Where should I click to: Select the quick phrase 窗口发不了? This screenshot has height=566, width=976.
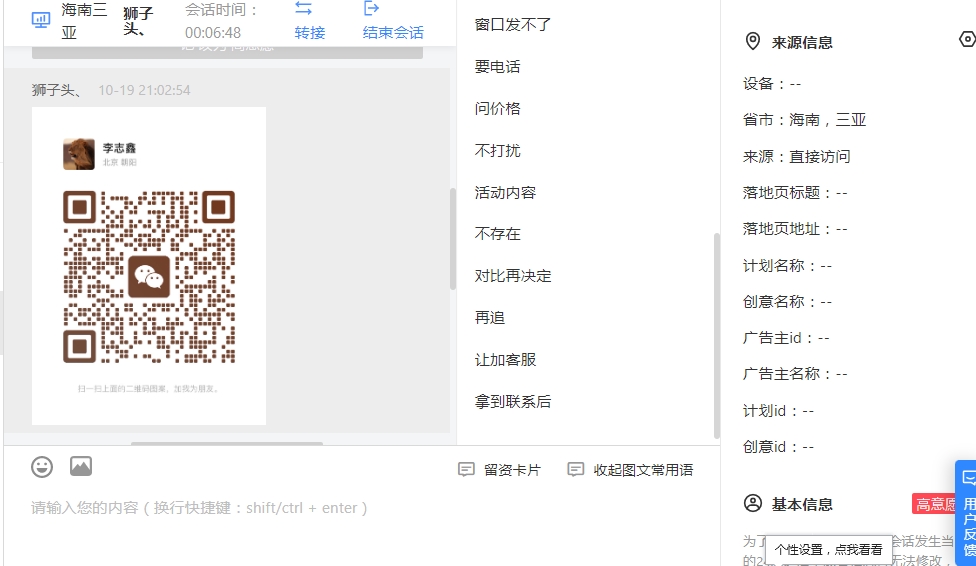click(x=512, y=24)
